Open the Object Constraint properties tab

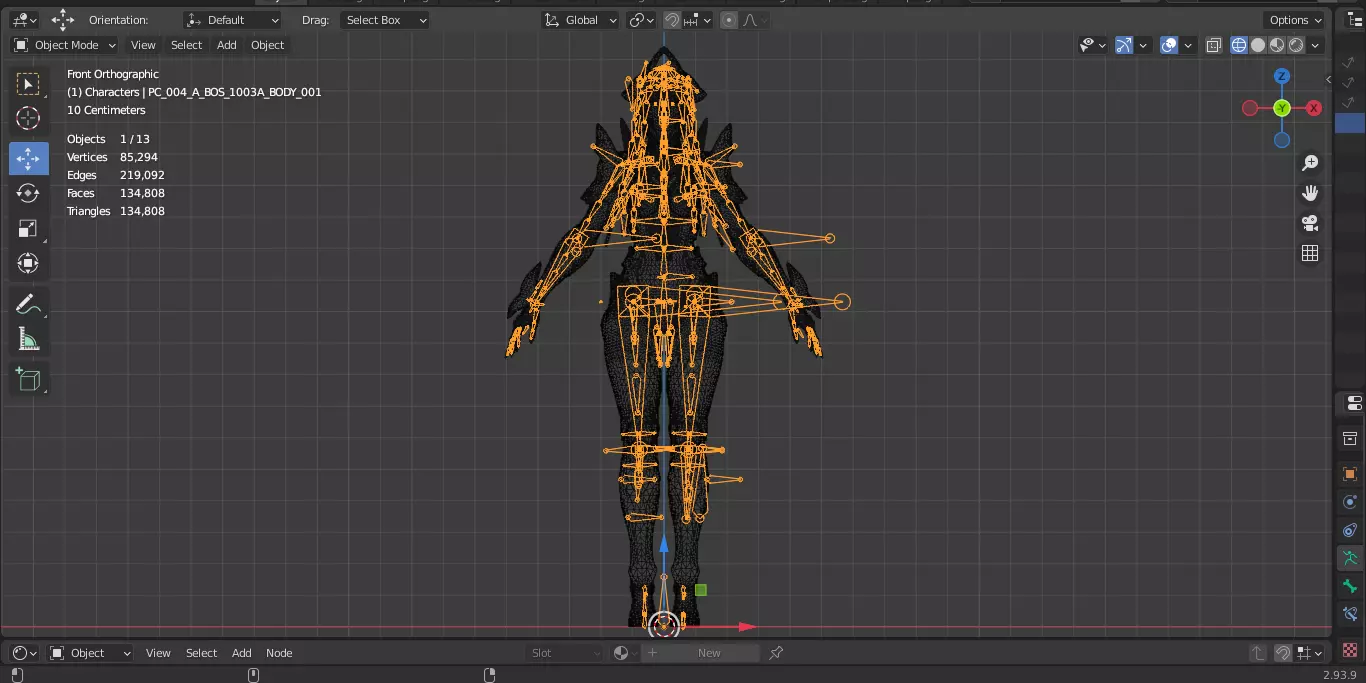(x=1350, y=530)
